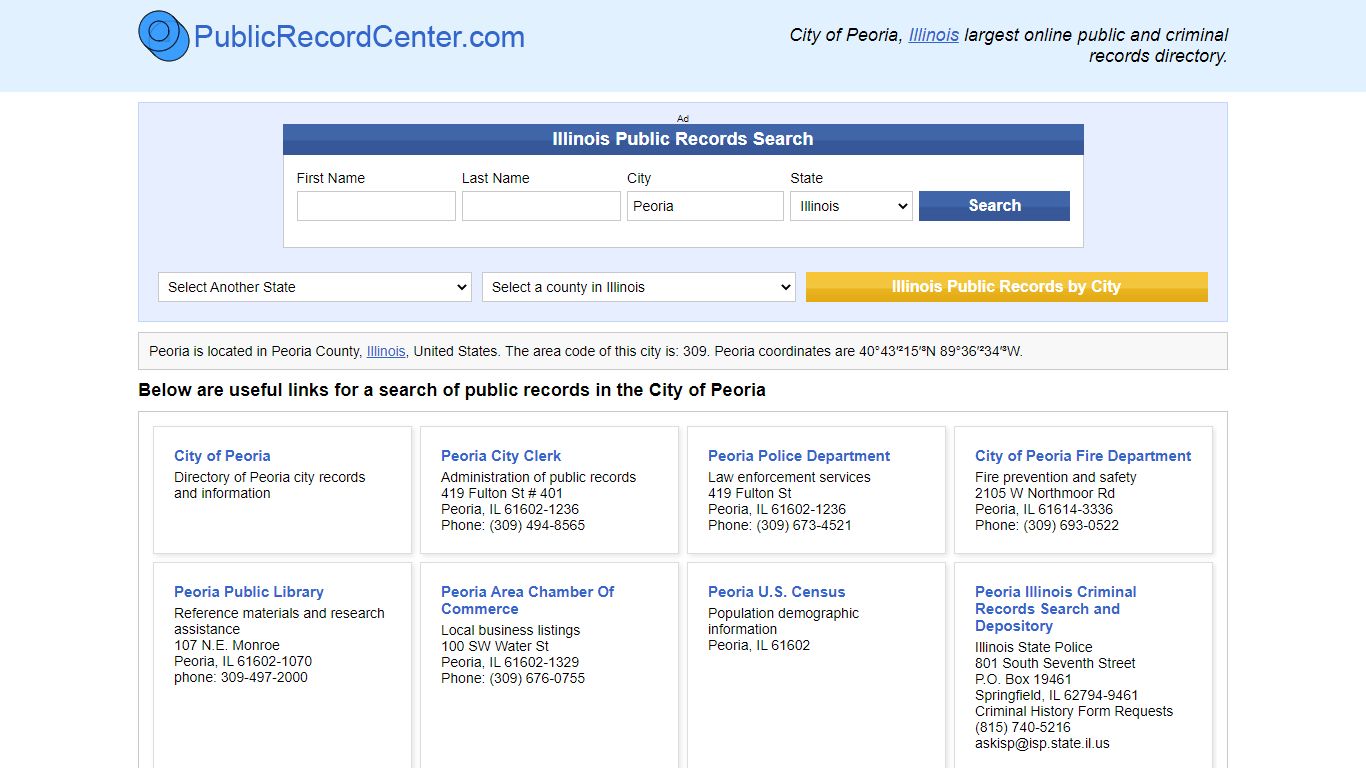The height and width of the screenshot is (768, 1366).
Task: Edit the City field containing Peoria
Action: click(x=705, y=206)
